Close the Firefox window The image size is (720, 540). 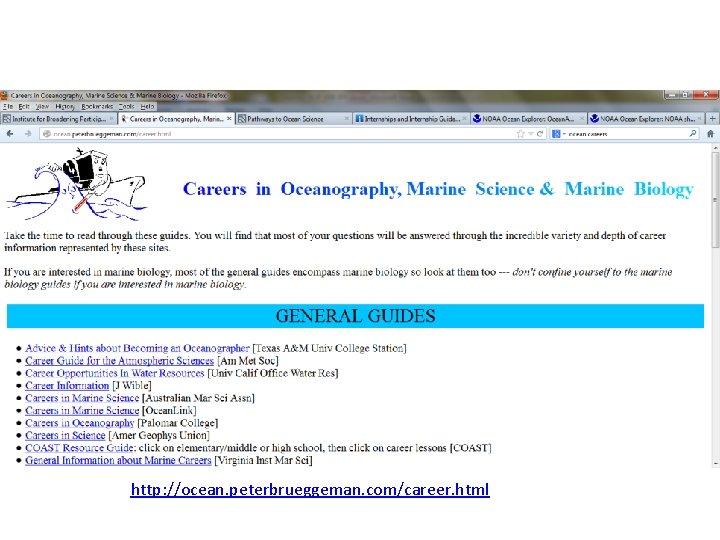coord(706,95)
